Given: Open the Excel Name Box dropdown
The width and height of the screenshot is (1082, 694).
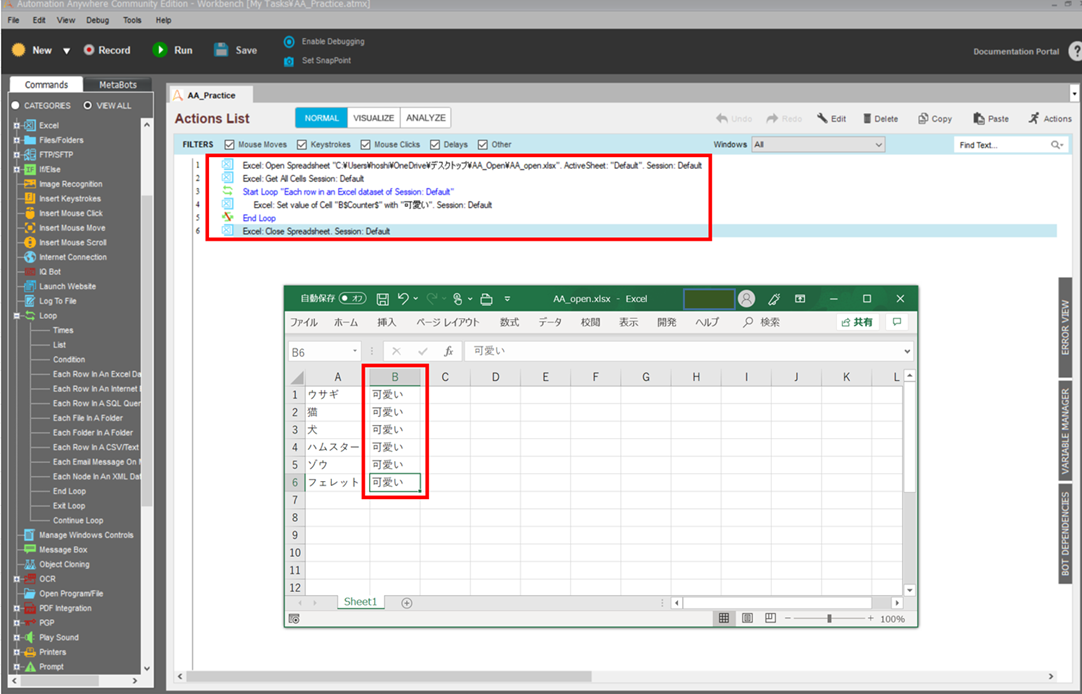Looking at the screenshot, I should (x=355, y=351).
